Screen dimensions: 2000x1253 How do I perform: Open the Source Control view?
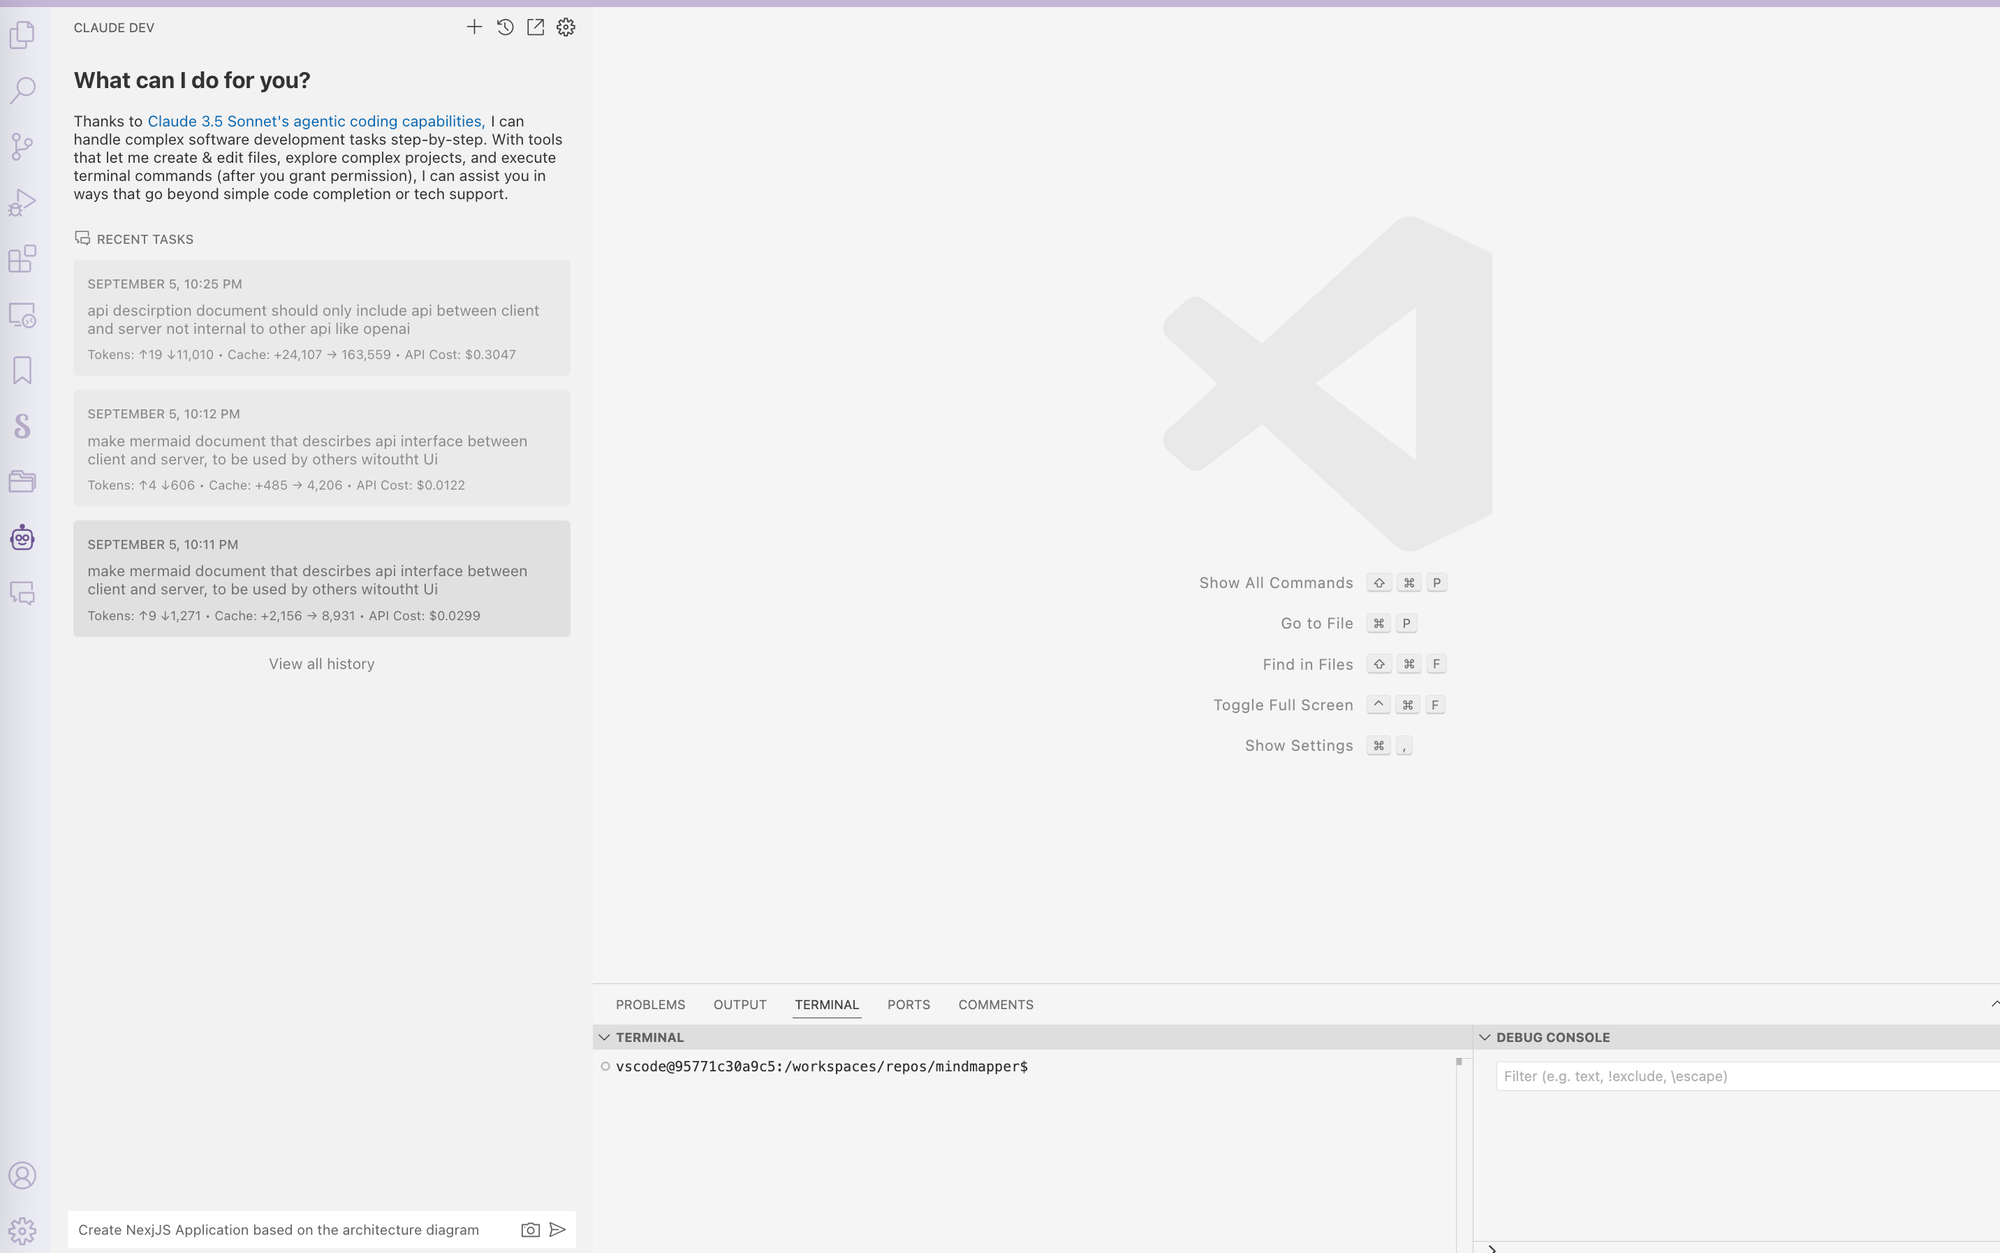coord(22,147)
